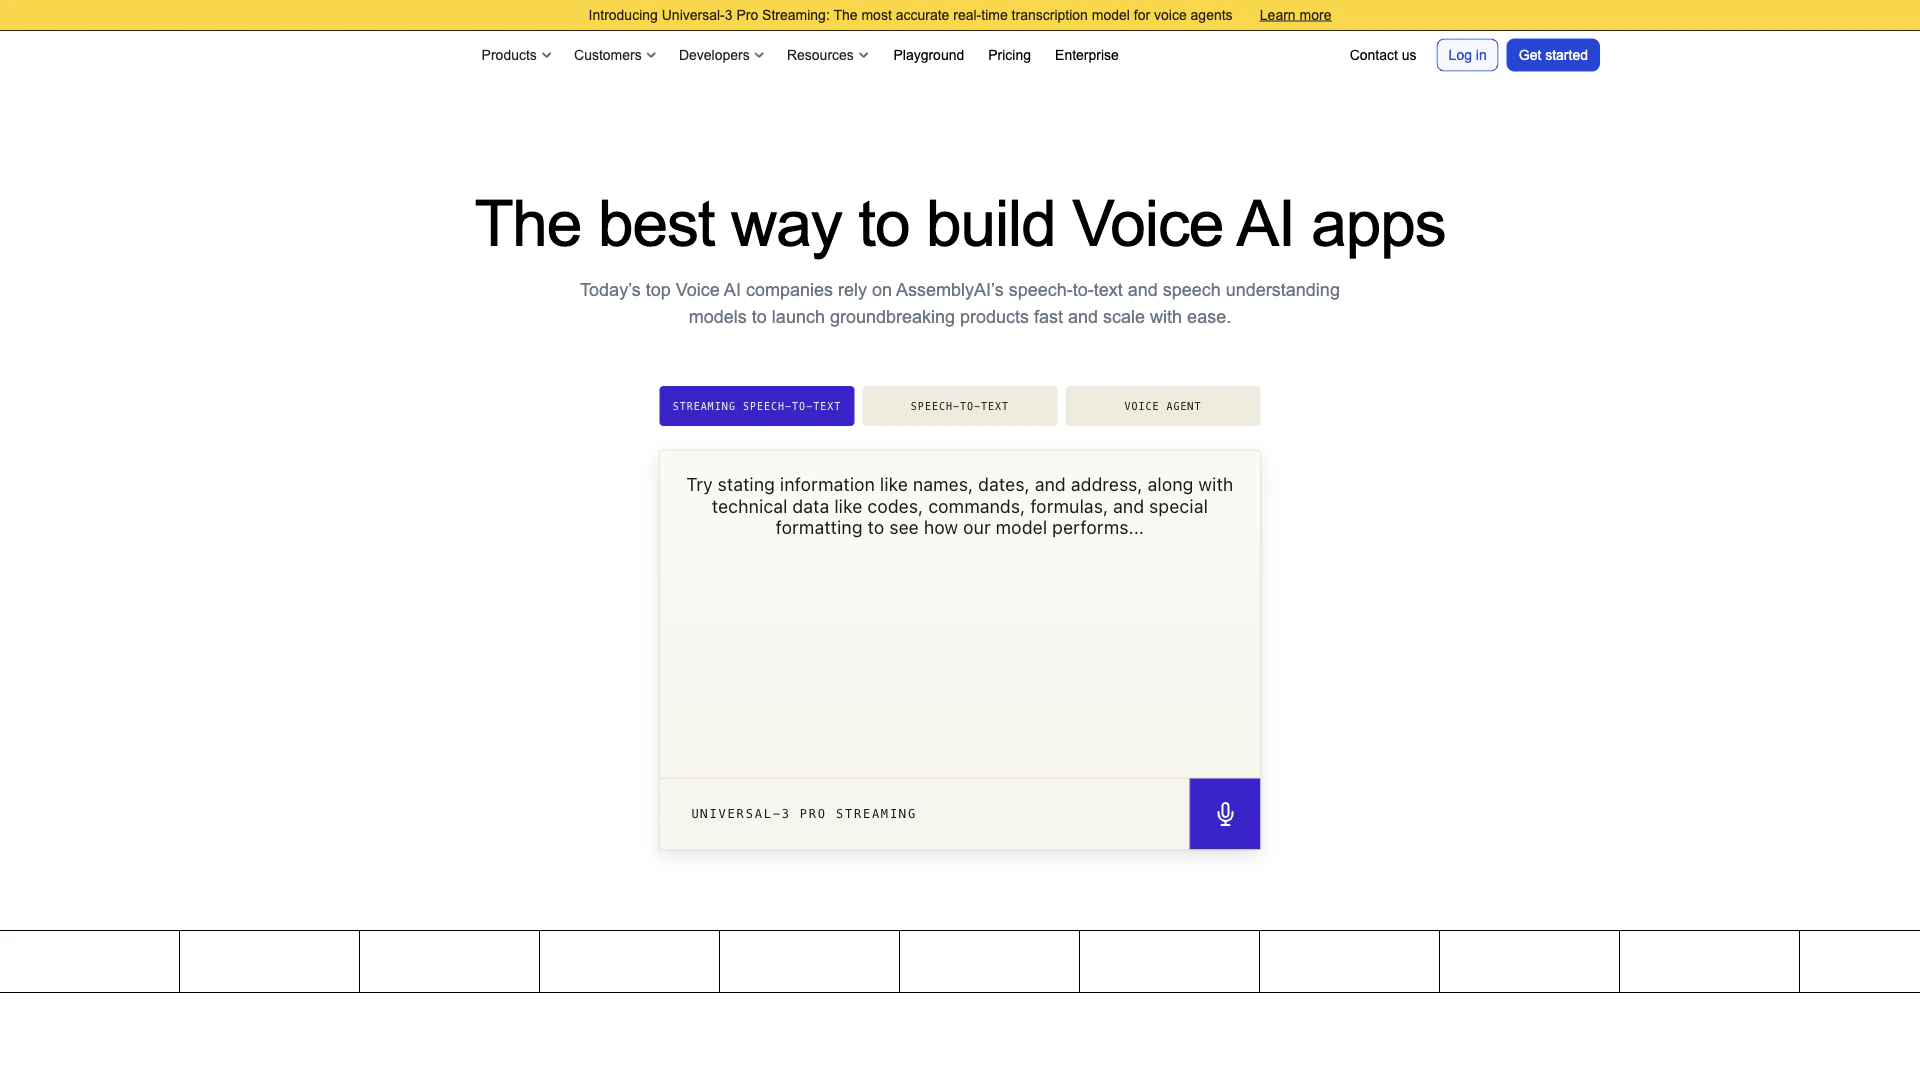1920x1080 pixels.
Task: Click the Get started button
Action: [x=1552, y=55]
